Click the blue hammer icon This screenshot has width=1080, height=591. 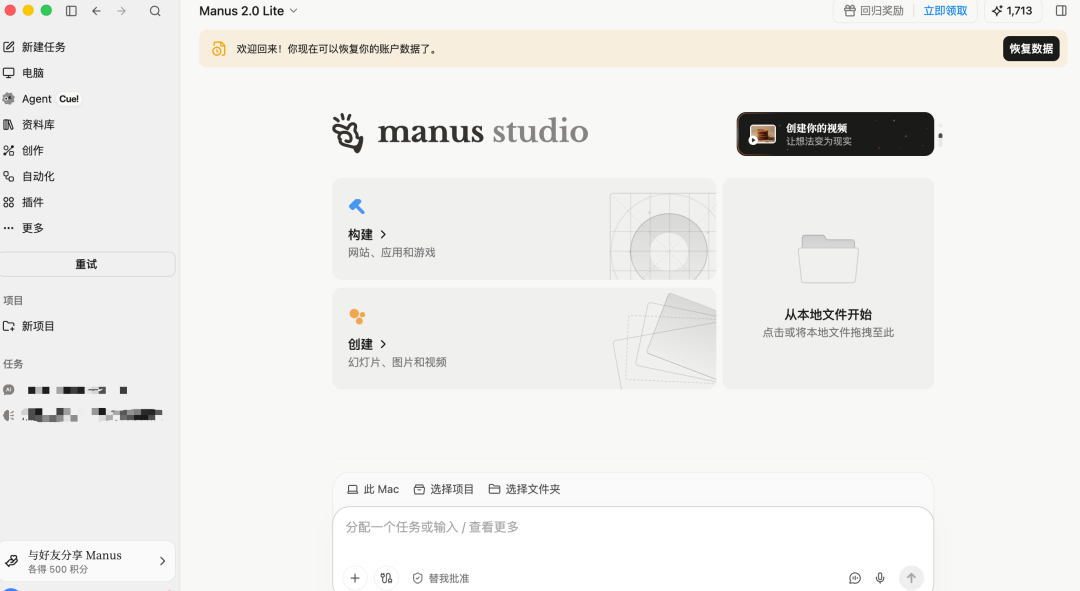coord(357,206)
